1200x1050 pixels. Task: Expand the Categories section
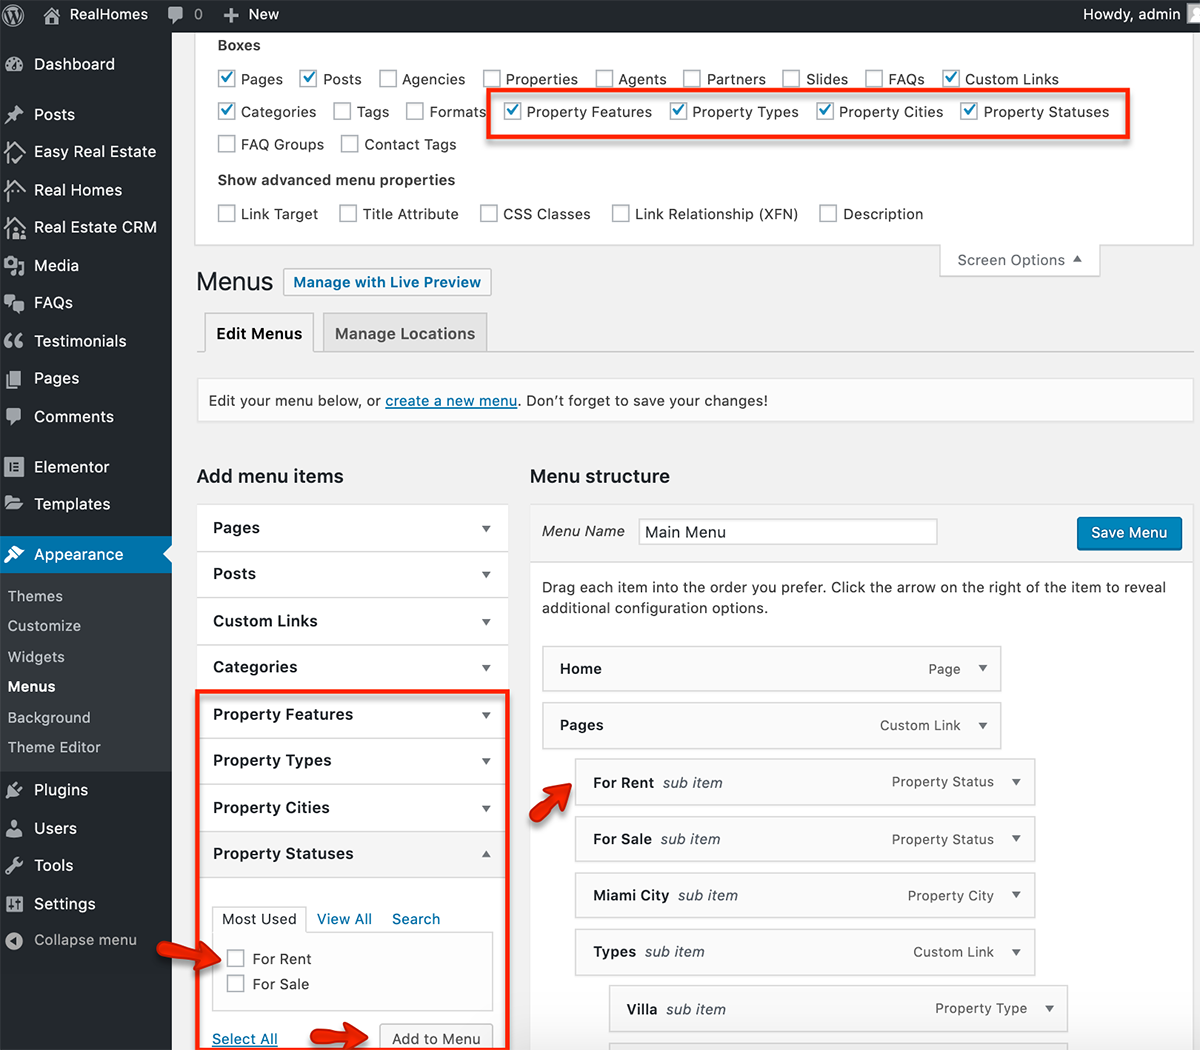click(x=352, y=667)
